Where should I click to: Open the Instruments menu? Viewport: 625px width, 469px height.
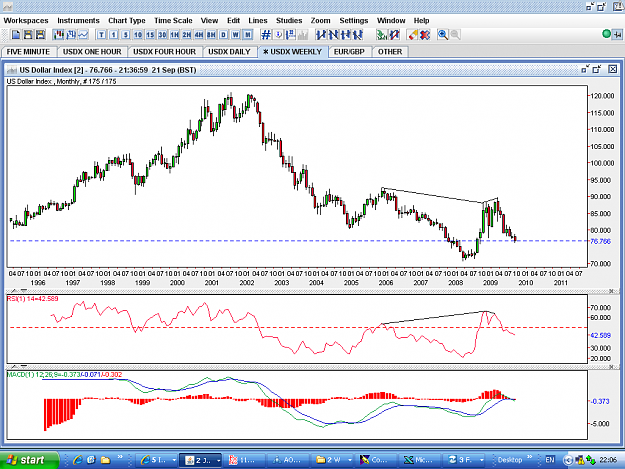[79, 21]
